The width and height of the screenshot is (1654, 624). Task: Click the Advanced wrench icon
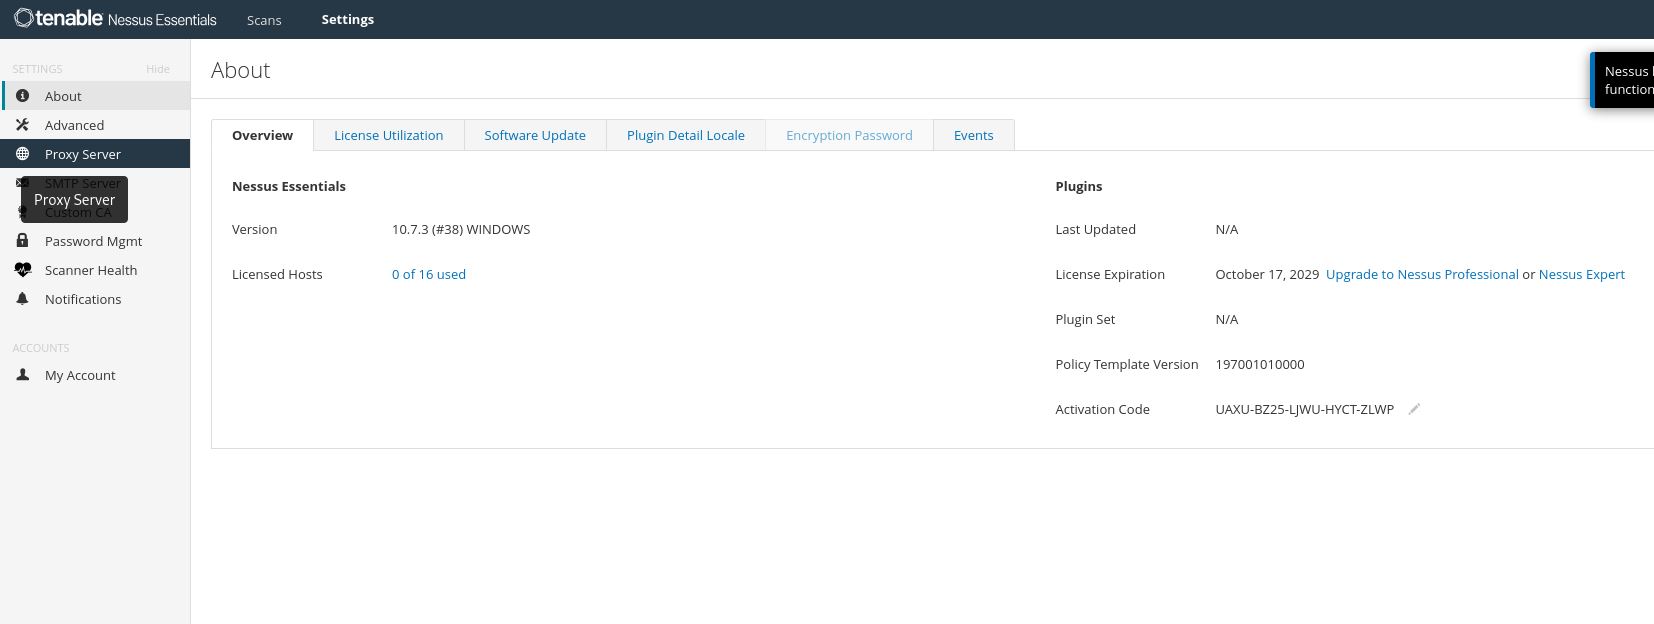(x=22, y=125)
